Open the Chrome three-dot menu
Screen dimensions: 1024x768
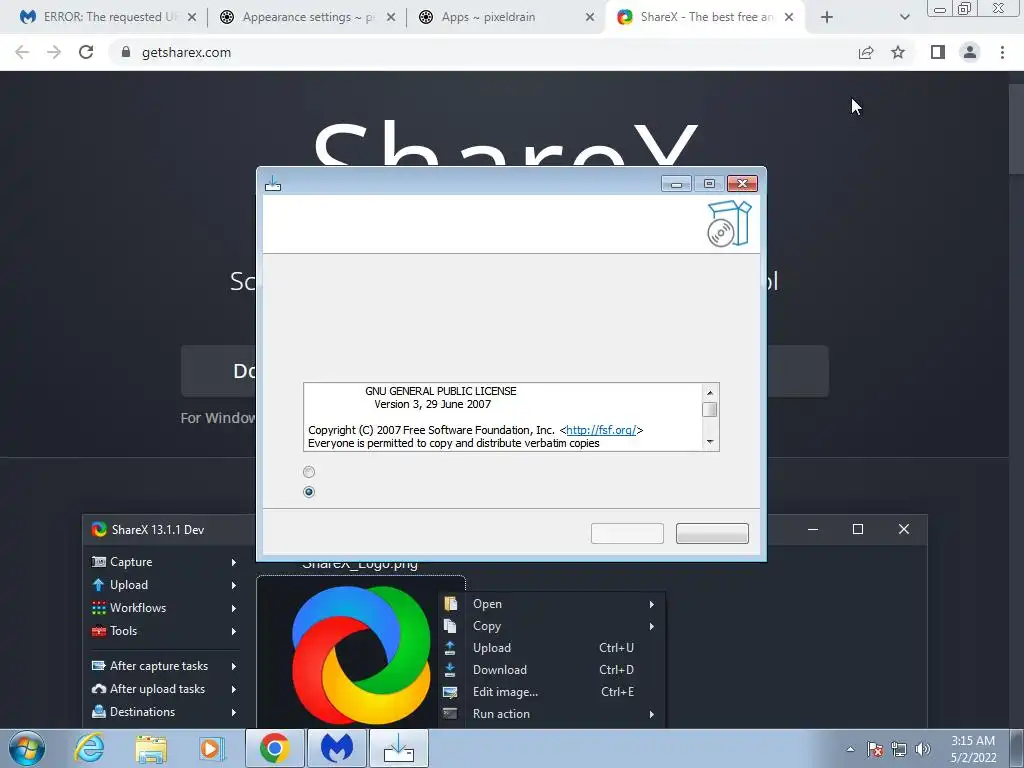point(1002,52)
